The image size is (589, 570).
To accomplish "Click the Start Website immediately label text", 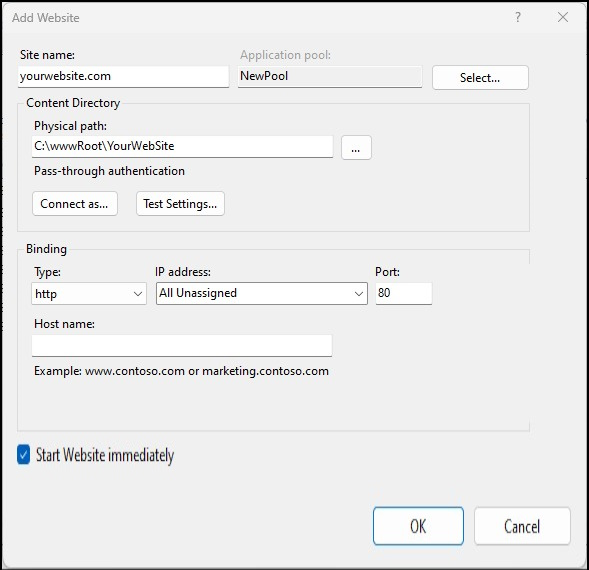I will pyautogui.click(x=105, y=455).
